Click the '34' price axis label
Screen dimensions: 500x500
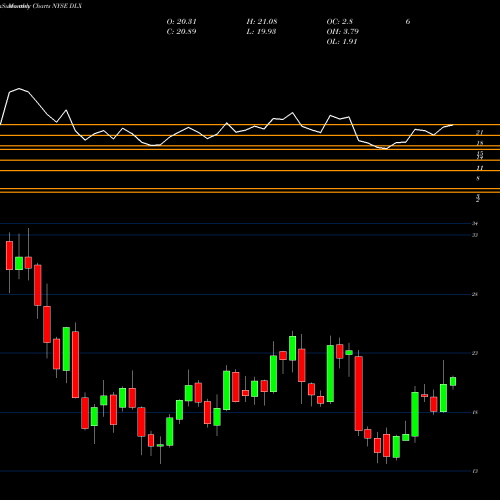coord(475,224)
